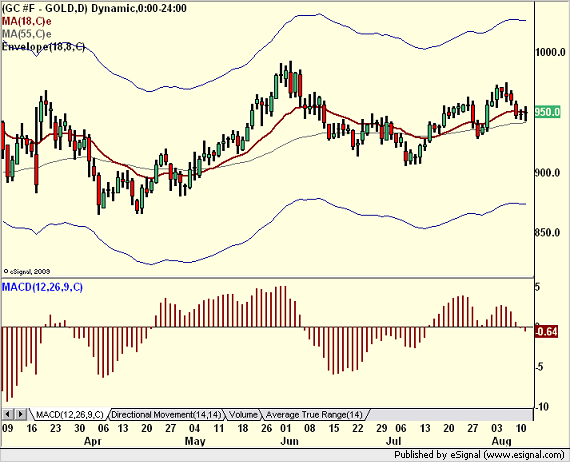Viewport: 570px width, 462px height.
Task: Click the Aug month label on time axis
Action: pos(501,441)
